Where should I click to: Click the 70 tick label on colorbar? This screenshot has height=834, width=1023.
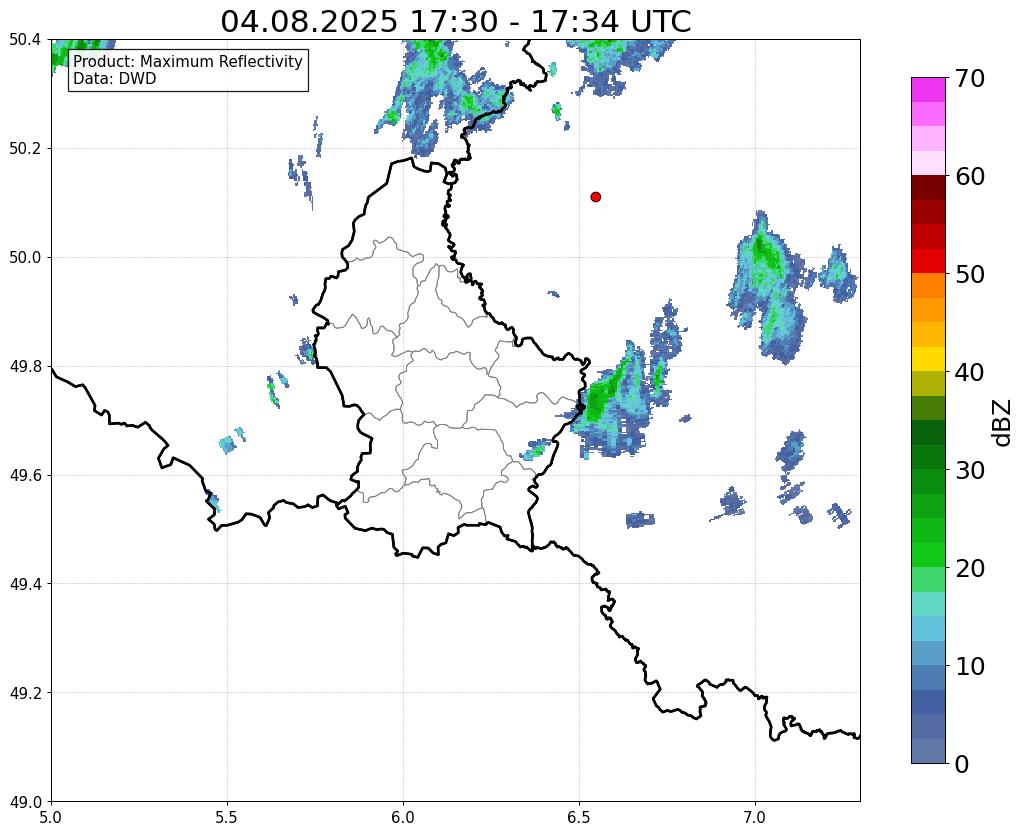(969, 78)
